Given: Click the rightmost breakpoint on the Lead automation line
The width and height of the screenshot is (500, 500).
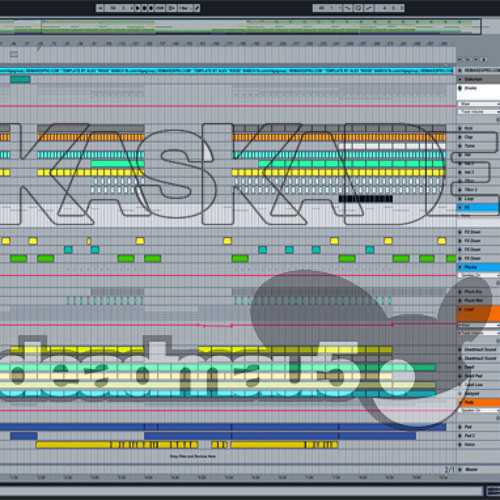Looking at the screenshot, I should click(x=393, y=324).
